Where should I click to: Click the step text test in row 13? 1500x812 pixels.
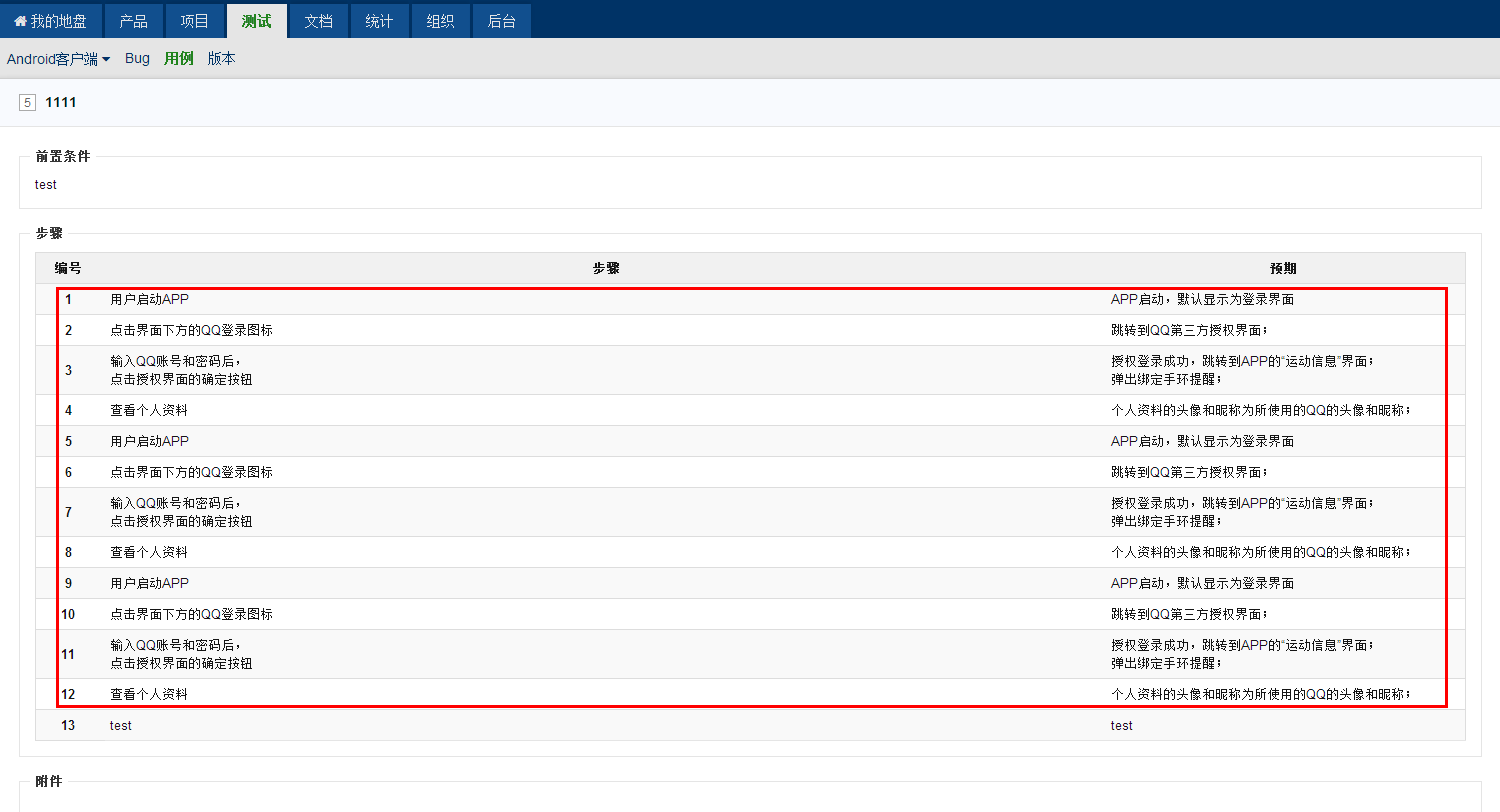[x=121, y=725]
